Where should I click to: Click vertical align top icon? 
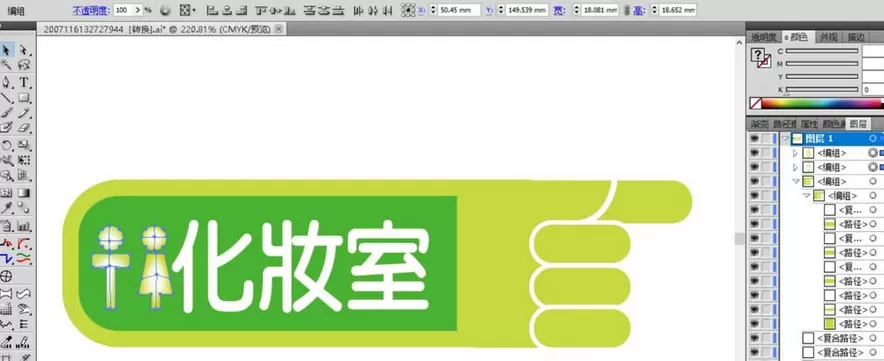coord(261,10)
